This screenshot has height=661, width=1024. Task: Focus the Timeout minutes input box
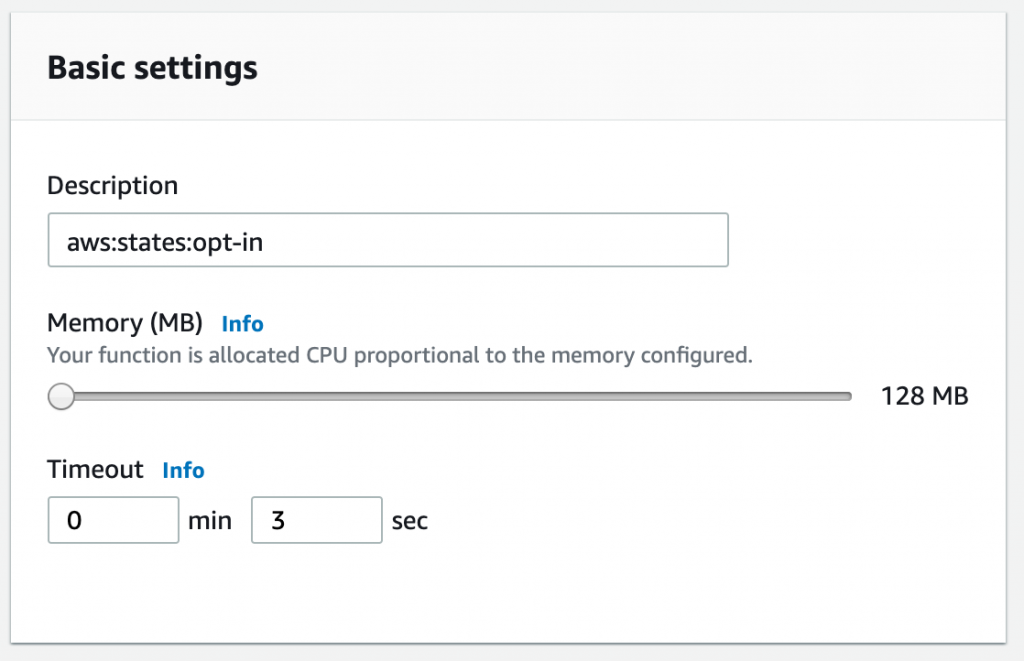pos(113,521)
